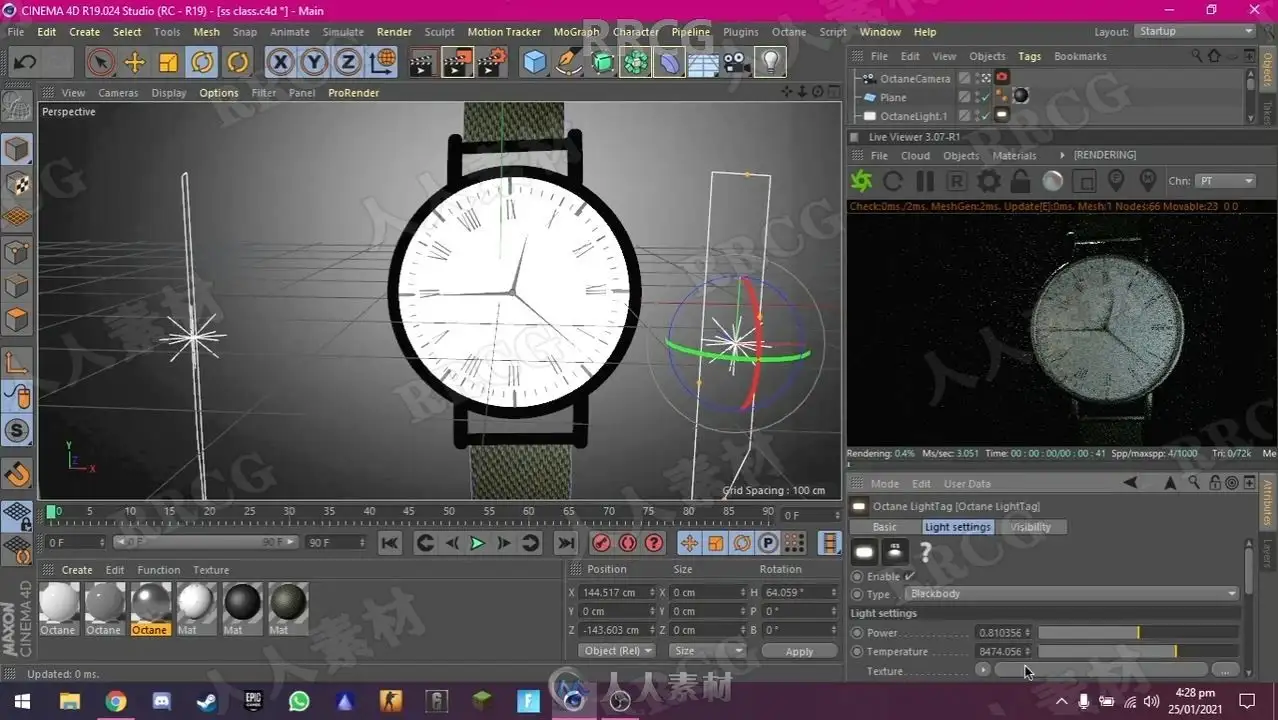The height and width of the screenshot is (720, 1278).
Task: Toggle Live Viewer lock resolution
Action: pos(1021,181)
